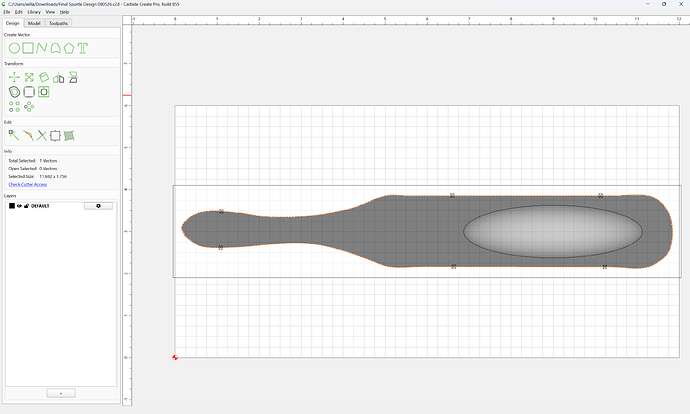Select the Rectangle vector tool
The width and height of the screenshot is (690, 414).
pyautogui.click(x=28, y=48)
